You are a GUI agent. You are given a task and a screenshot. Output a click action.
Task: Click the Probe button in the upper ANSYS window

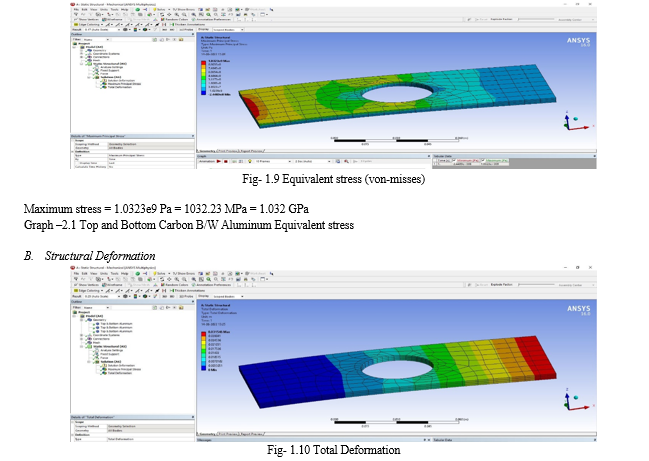187,29
